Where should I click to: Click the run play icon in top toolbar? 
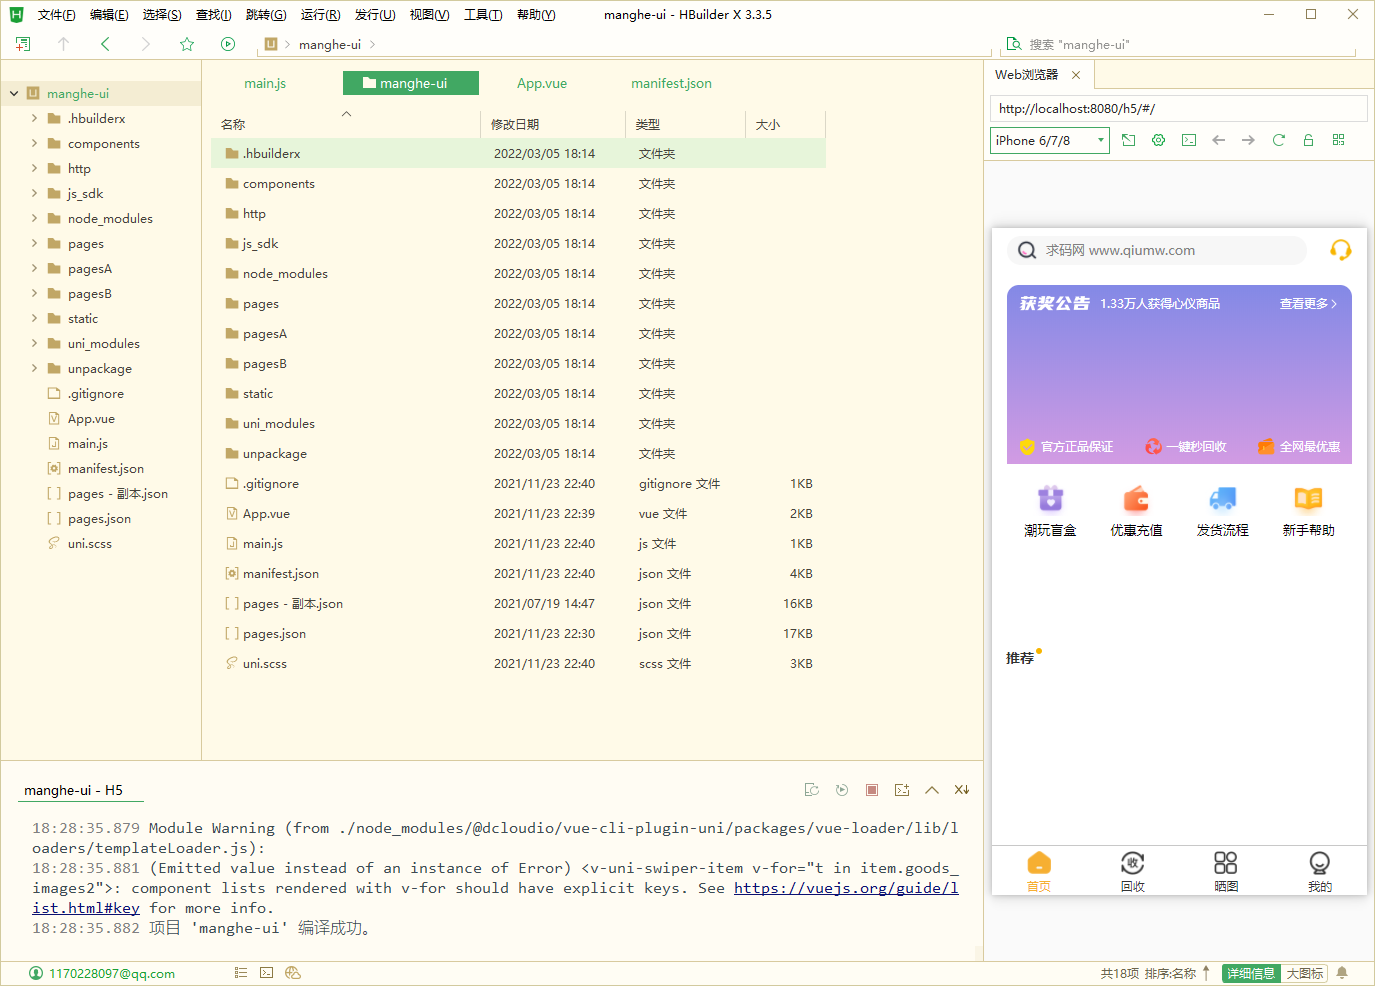coord(228,44)
